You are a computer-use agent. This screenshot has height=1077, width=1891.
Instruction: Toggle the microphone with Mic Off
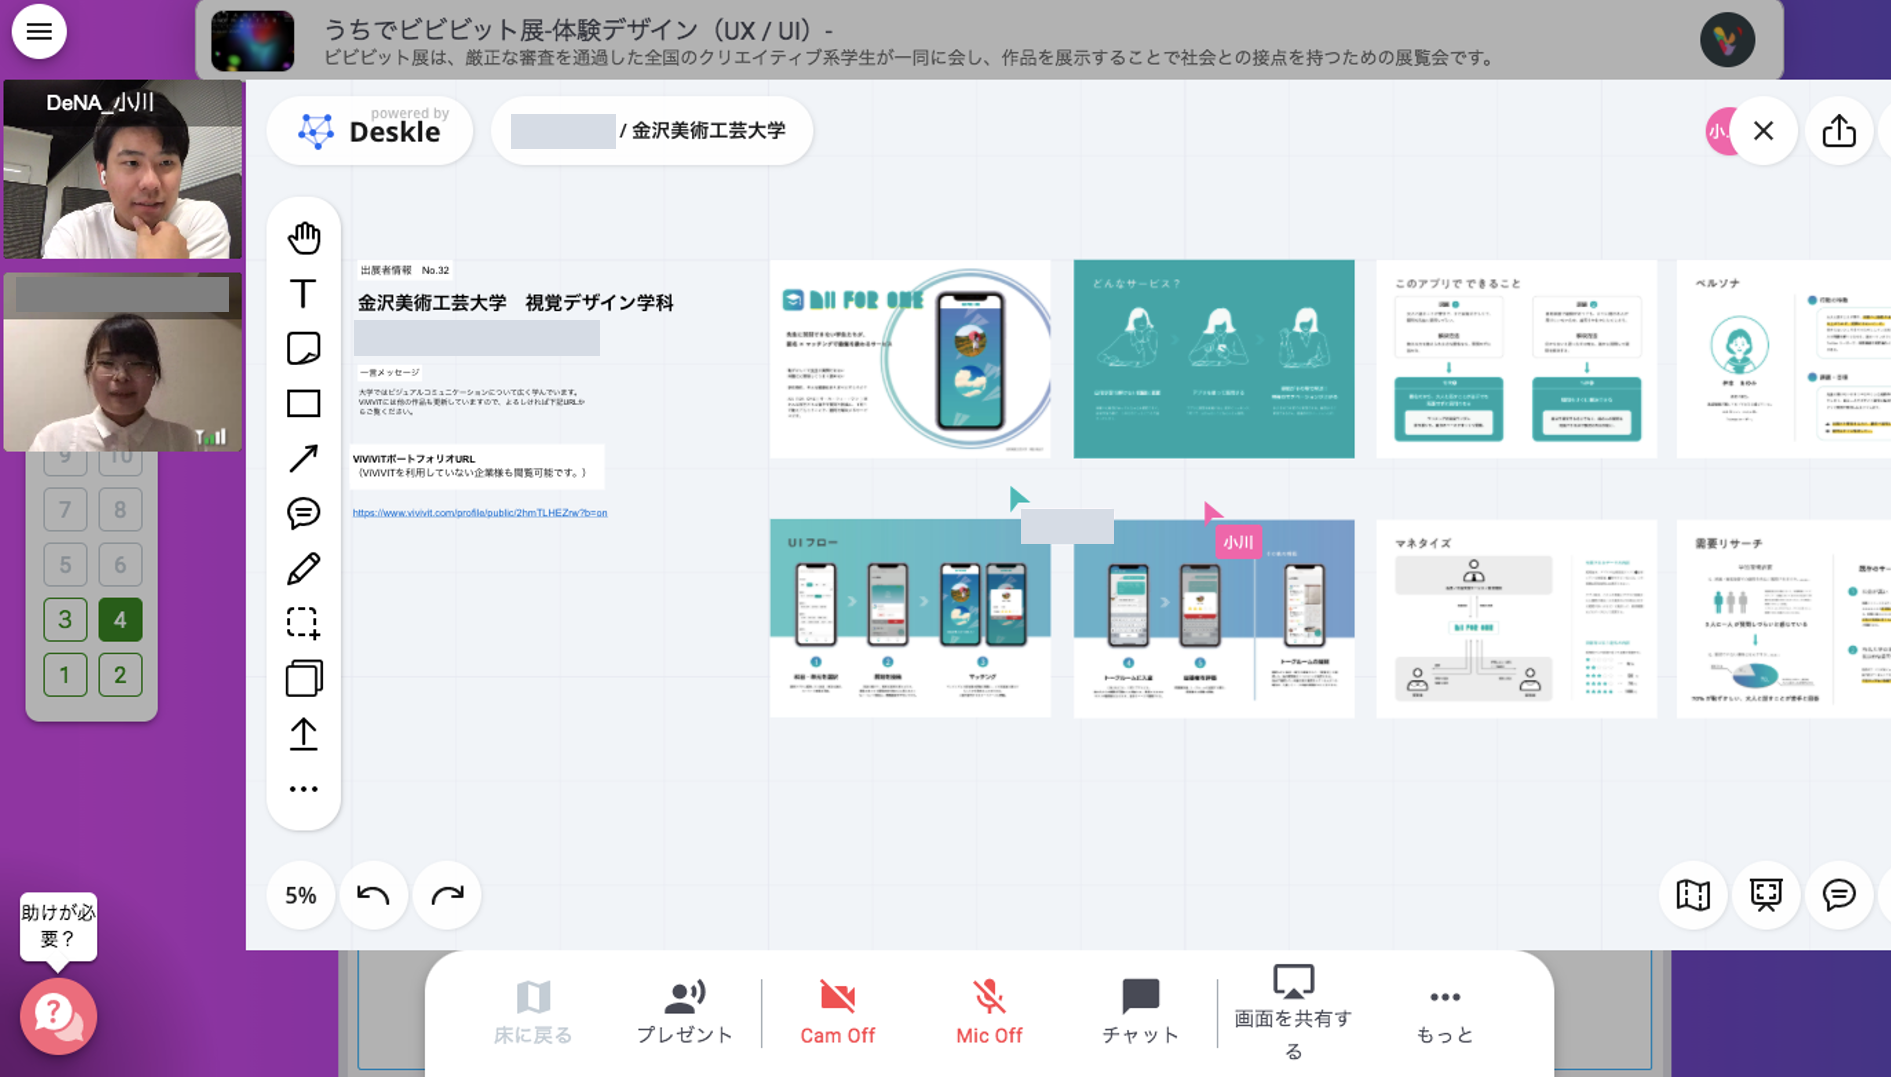click(x=988, y=1012)
